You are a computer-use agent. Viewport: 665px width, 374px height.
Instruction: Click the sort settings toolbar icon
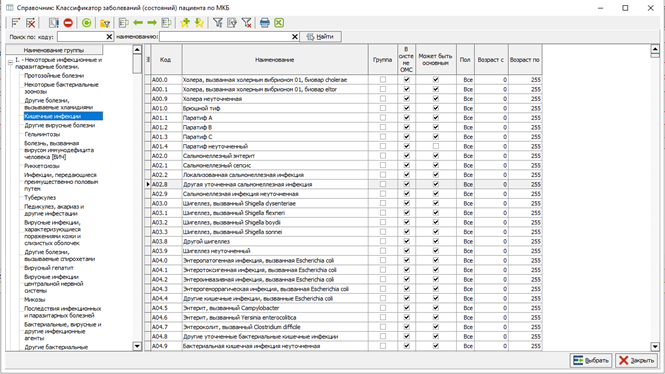click(x=16, y=23)
